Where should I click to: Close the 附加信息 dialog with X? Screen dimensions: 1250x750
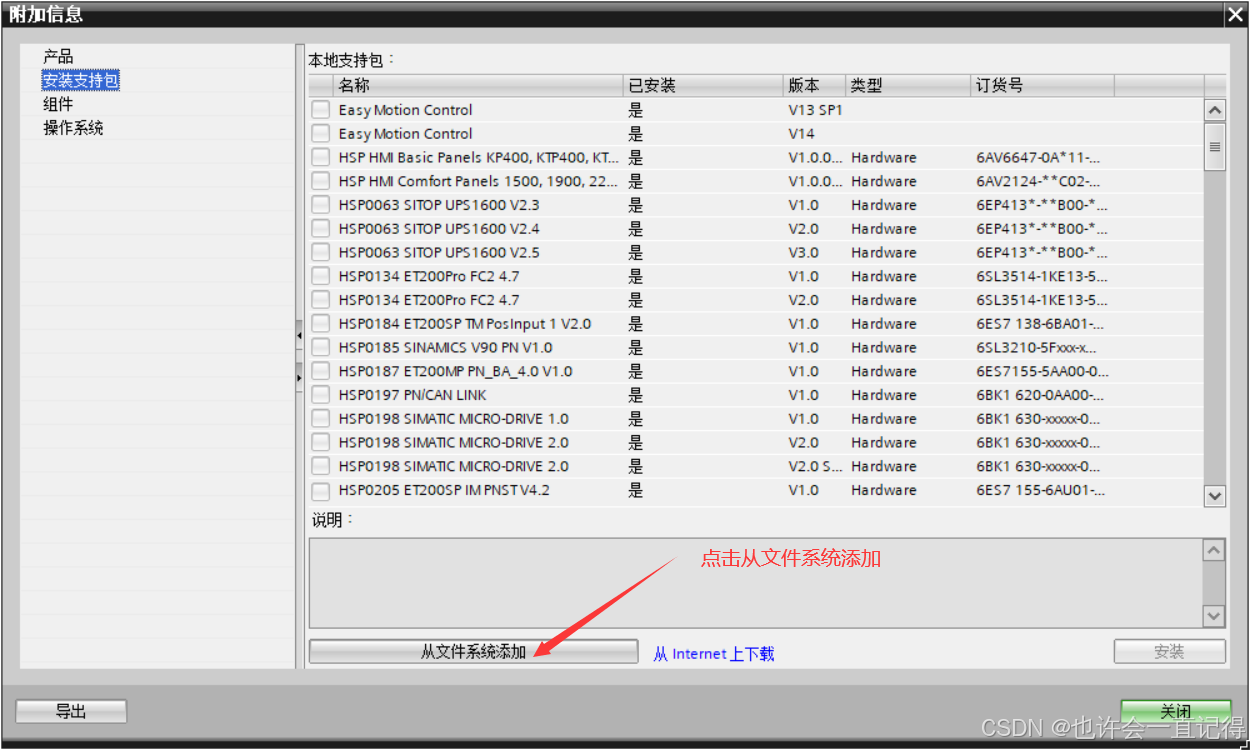point(1235,14)
